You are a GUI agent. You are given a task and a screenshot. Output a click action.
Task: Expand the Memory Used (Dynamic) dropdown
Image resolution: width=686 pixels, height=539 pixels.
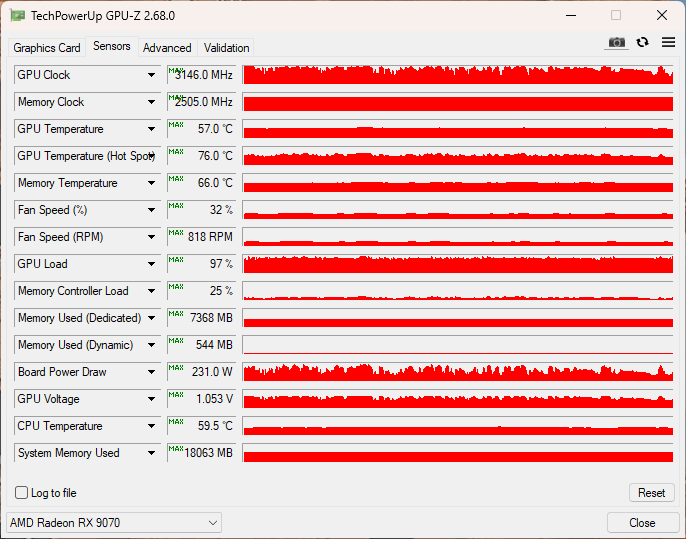pyautogui.click(x=151, y=345)
